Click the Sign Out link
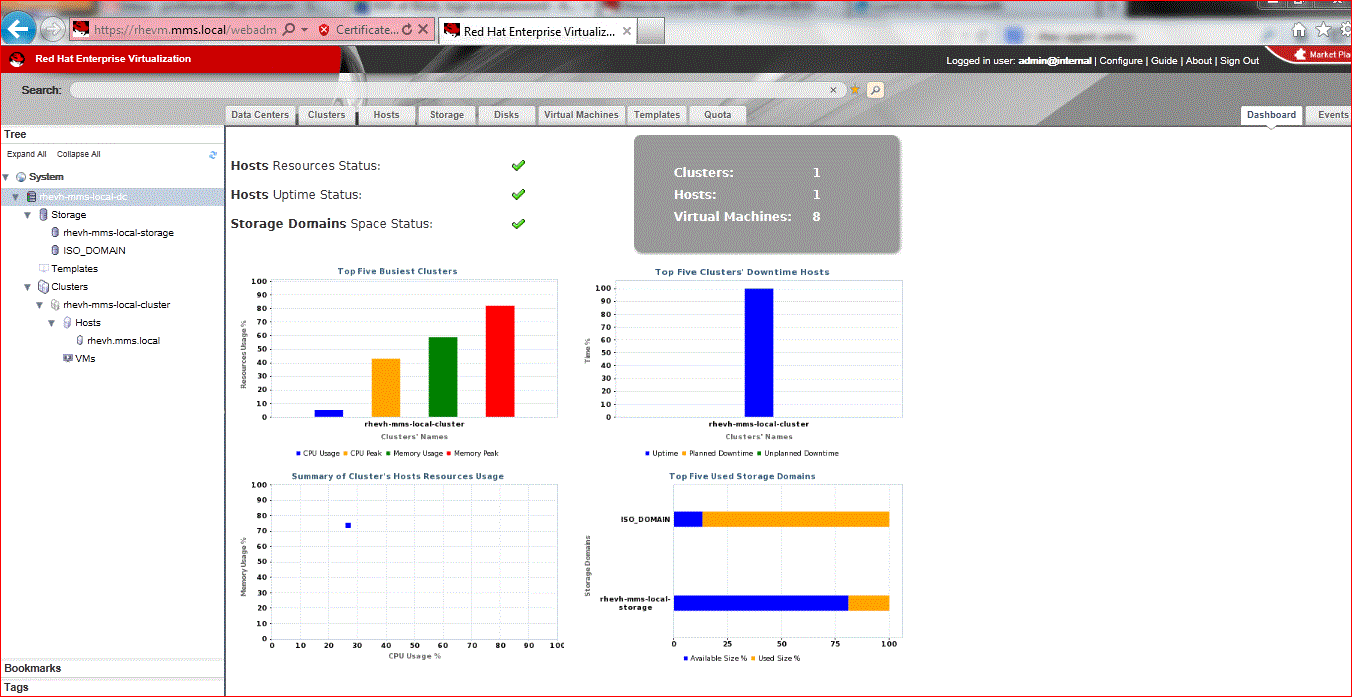 pyautogui.click(x=1239, y=61)
